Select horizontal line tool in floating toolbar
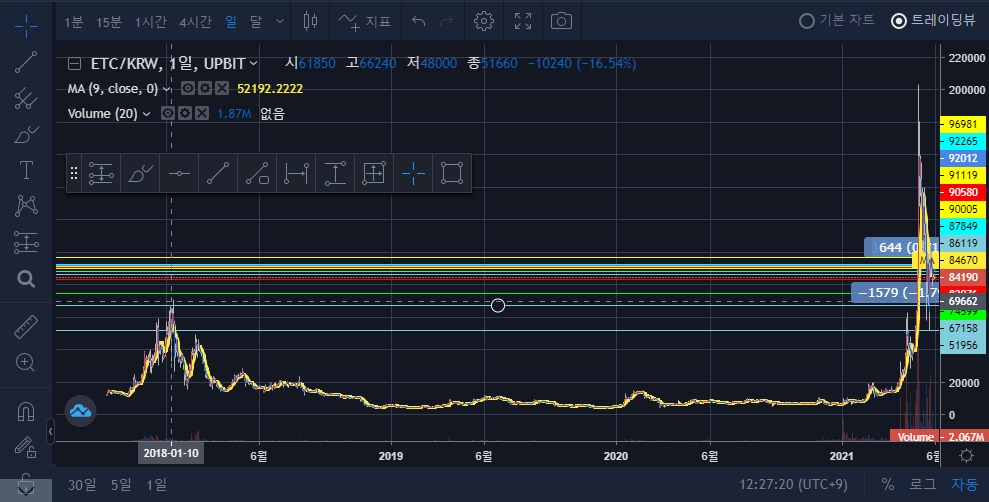The height and width of the screenshot is (502, 989). pyautogui.click(x=179, y=173)
